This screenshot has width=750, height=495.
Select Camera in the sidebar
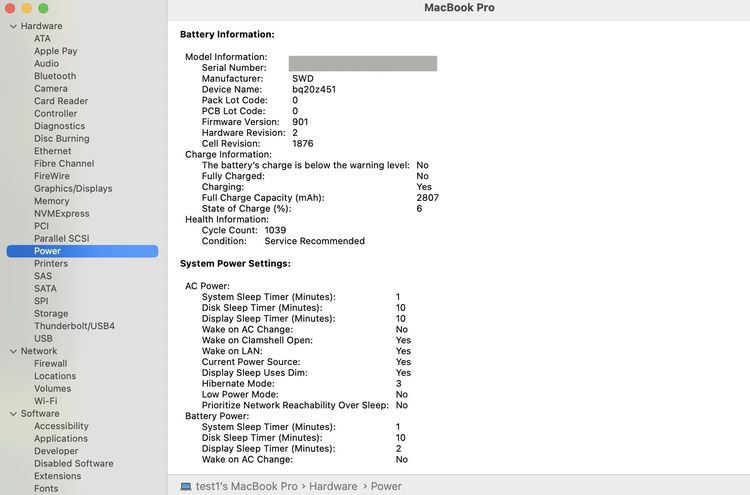pyautogui.click(x=51, y=88)
